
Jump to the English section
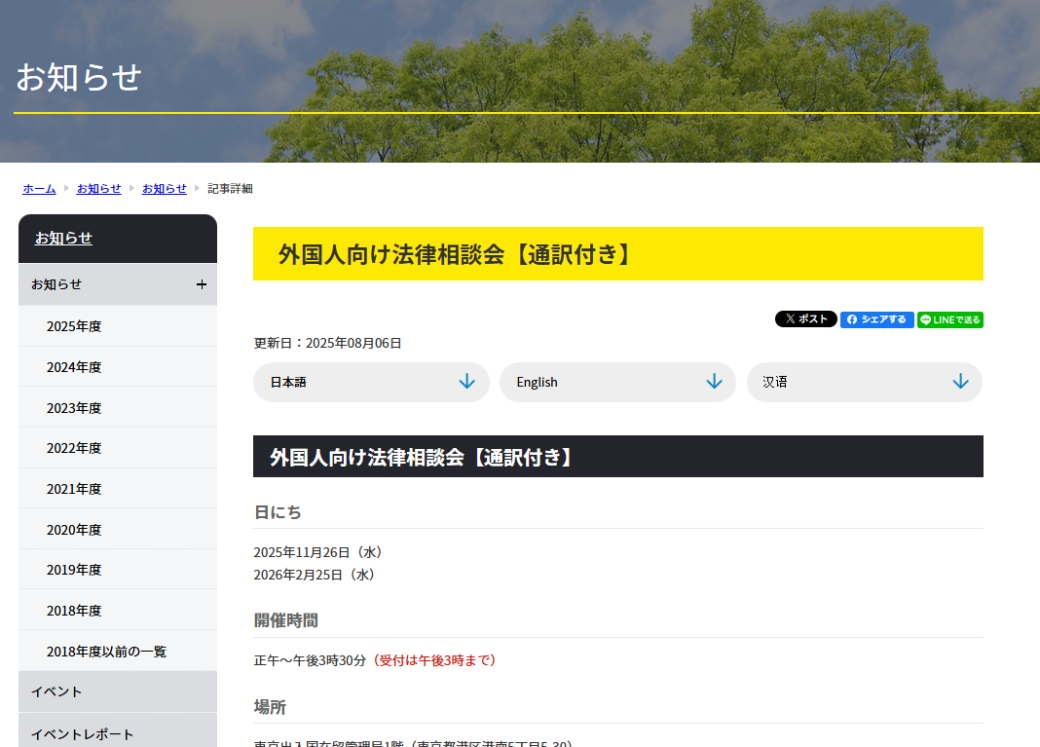[x=617, y=382]
